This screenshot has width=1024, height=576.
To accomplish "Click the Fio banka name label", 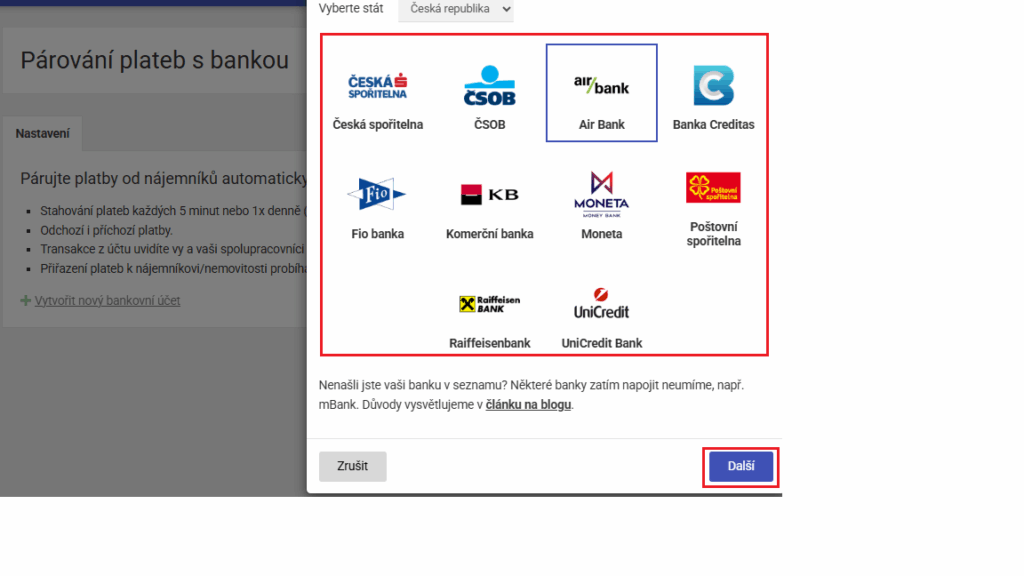I will tap(377, 234).
